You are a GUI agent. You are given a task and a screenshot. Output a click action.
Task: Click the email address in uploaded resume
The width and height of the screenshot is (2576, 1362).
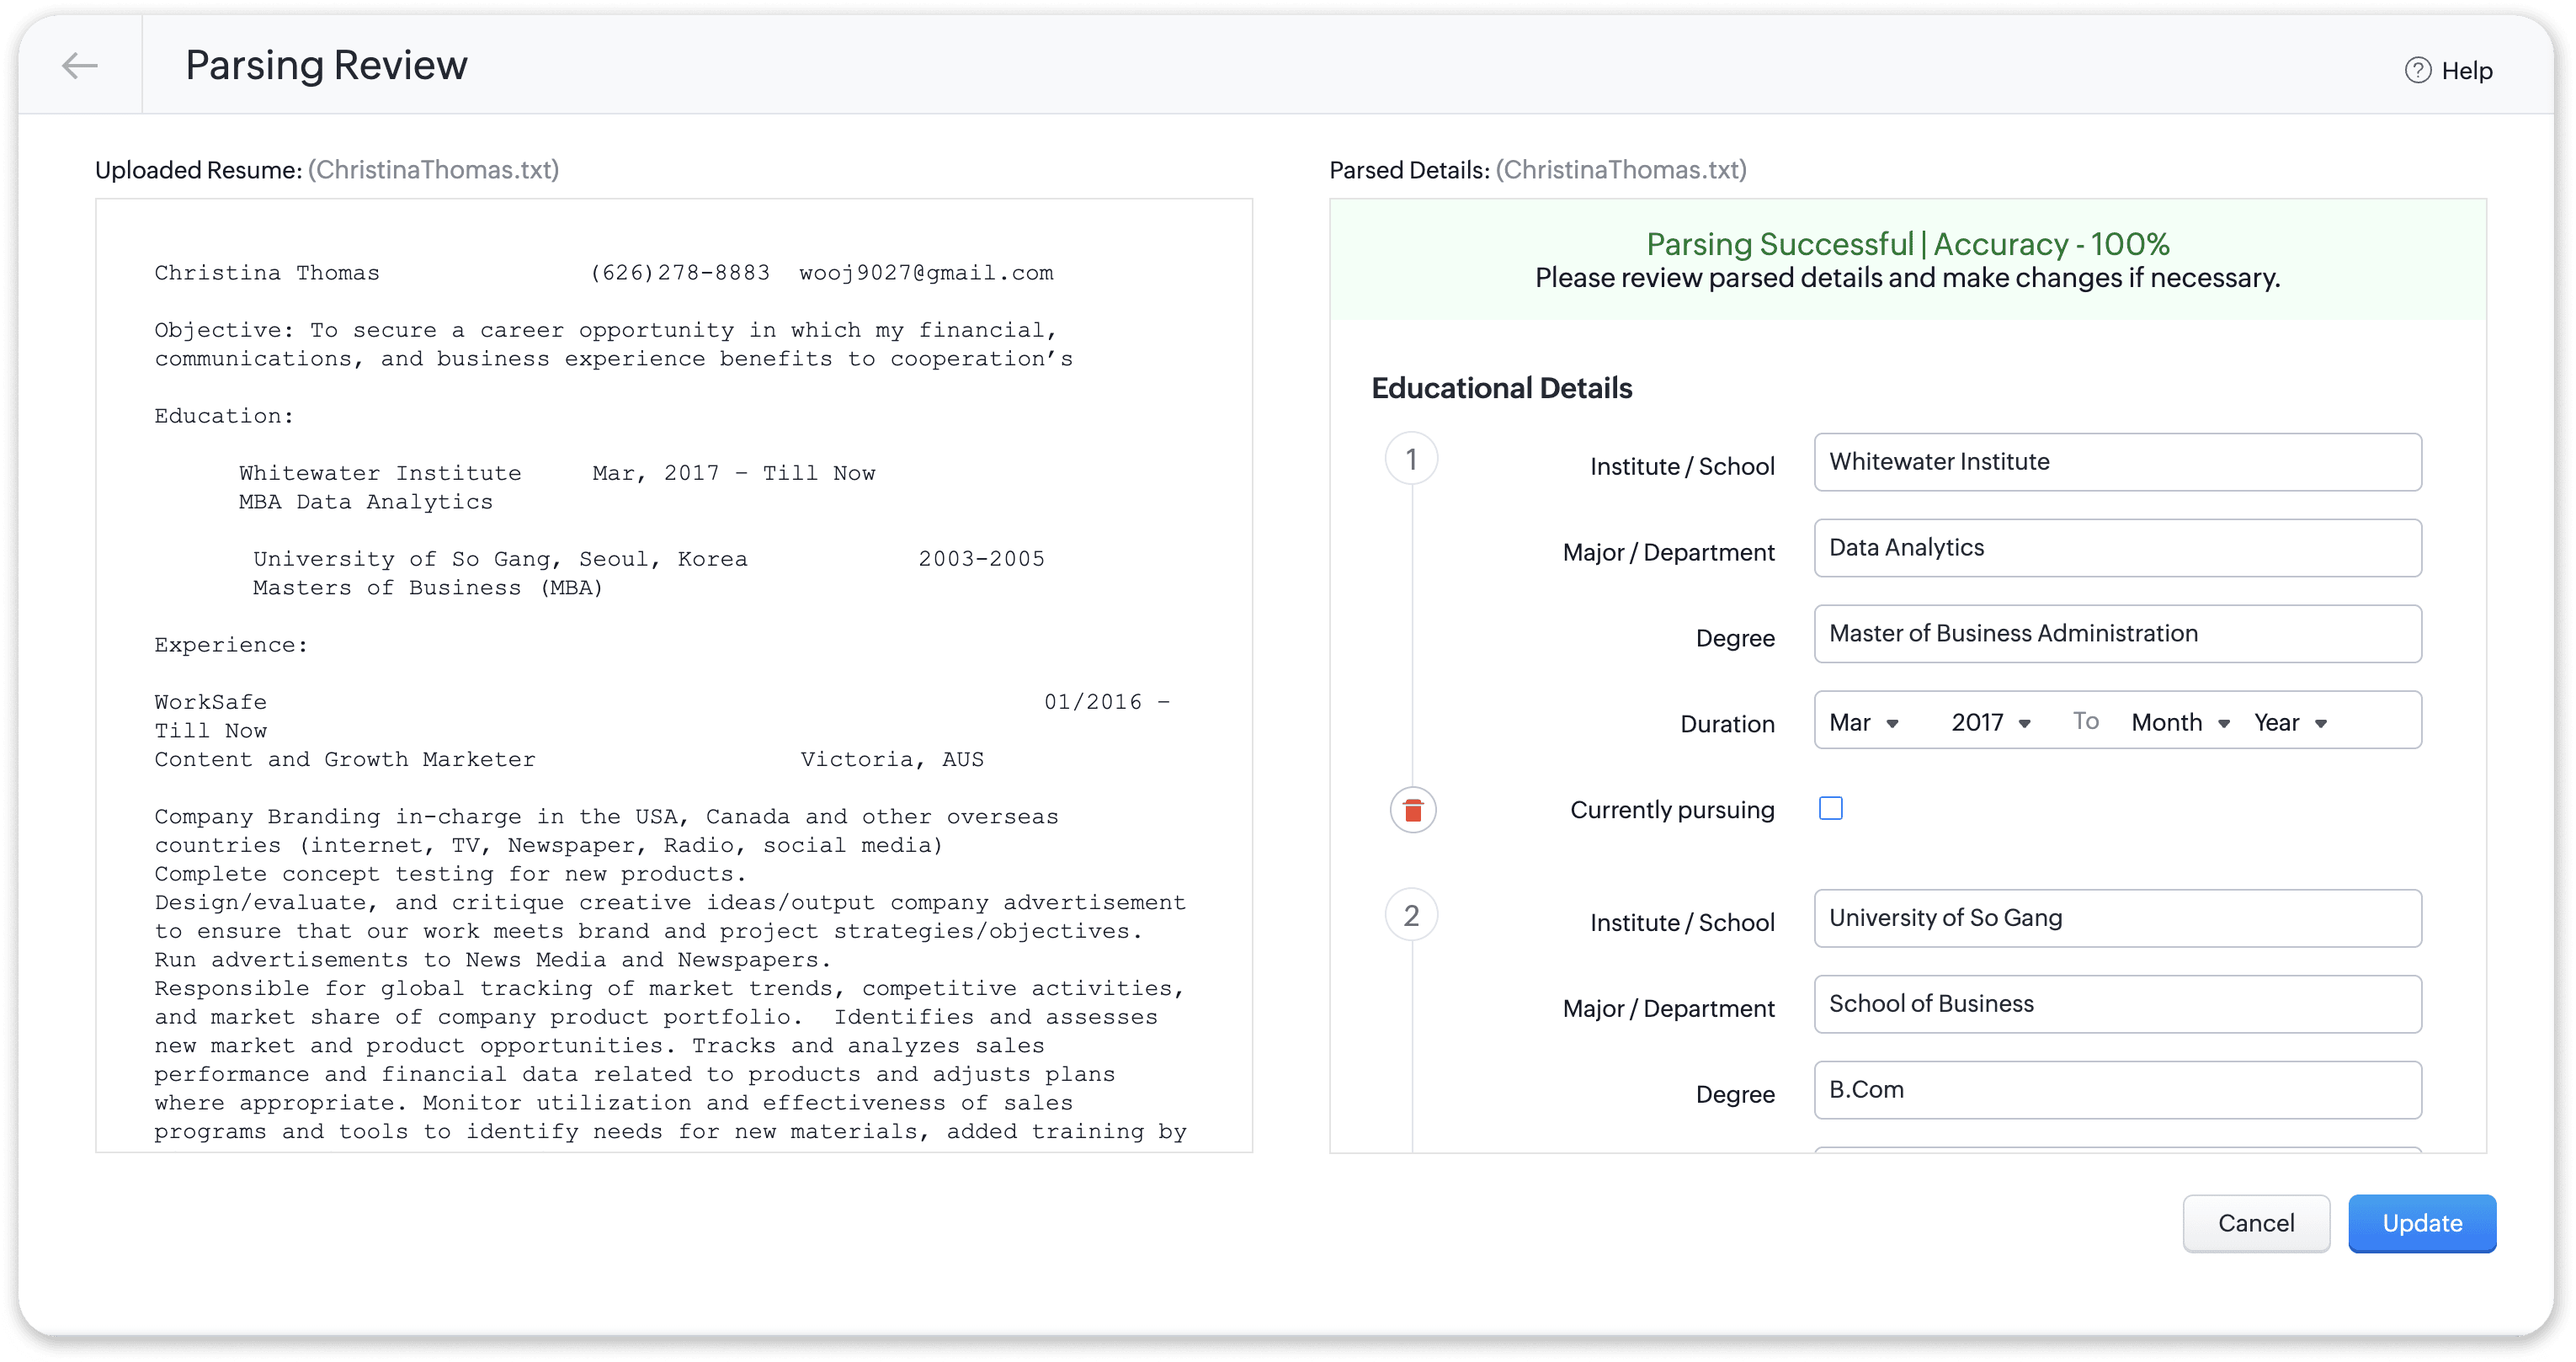(x=926, y=273)
